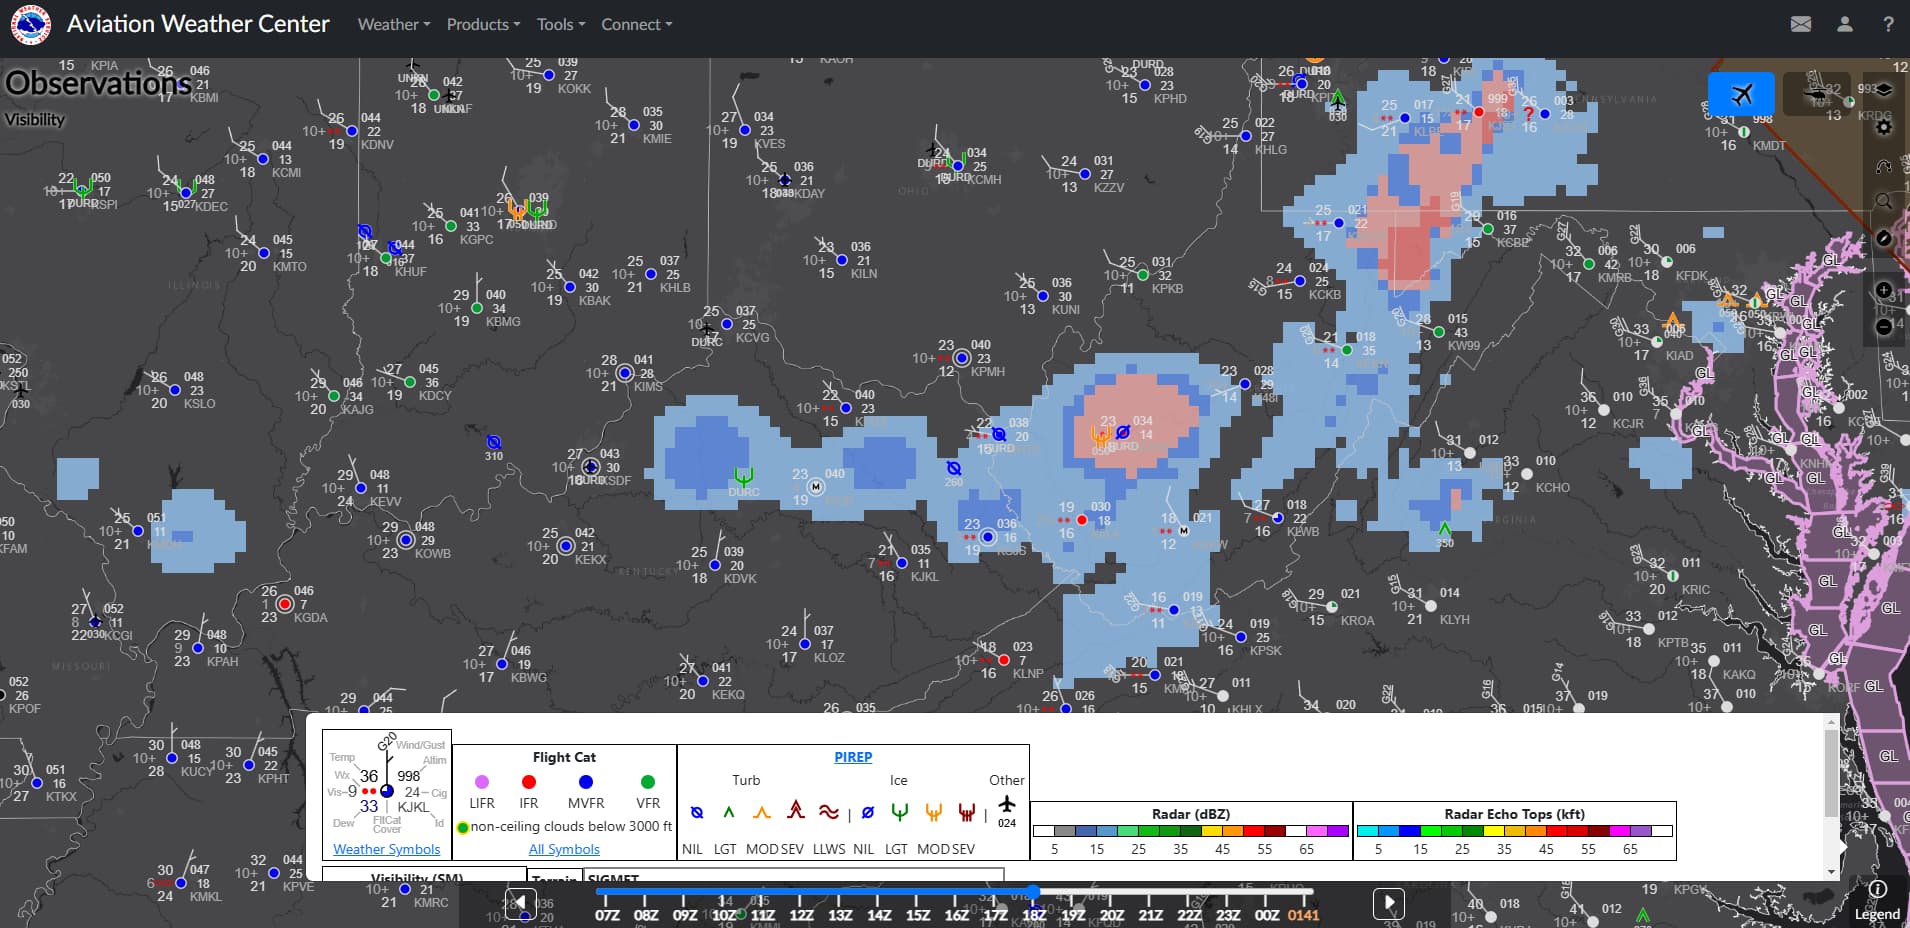Follow the PIREP link in the legend
The height and width of the screenshot is (928, 1910).
pos(853,757)
